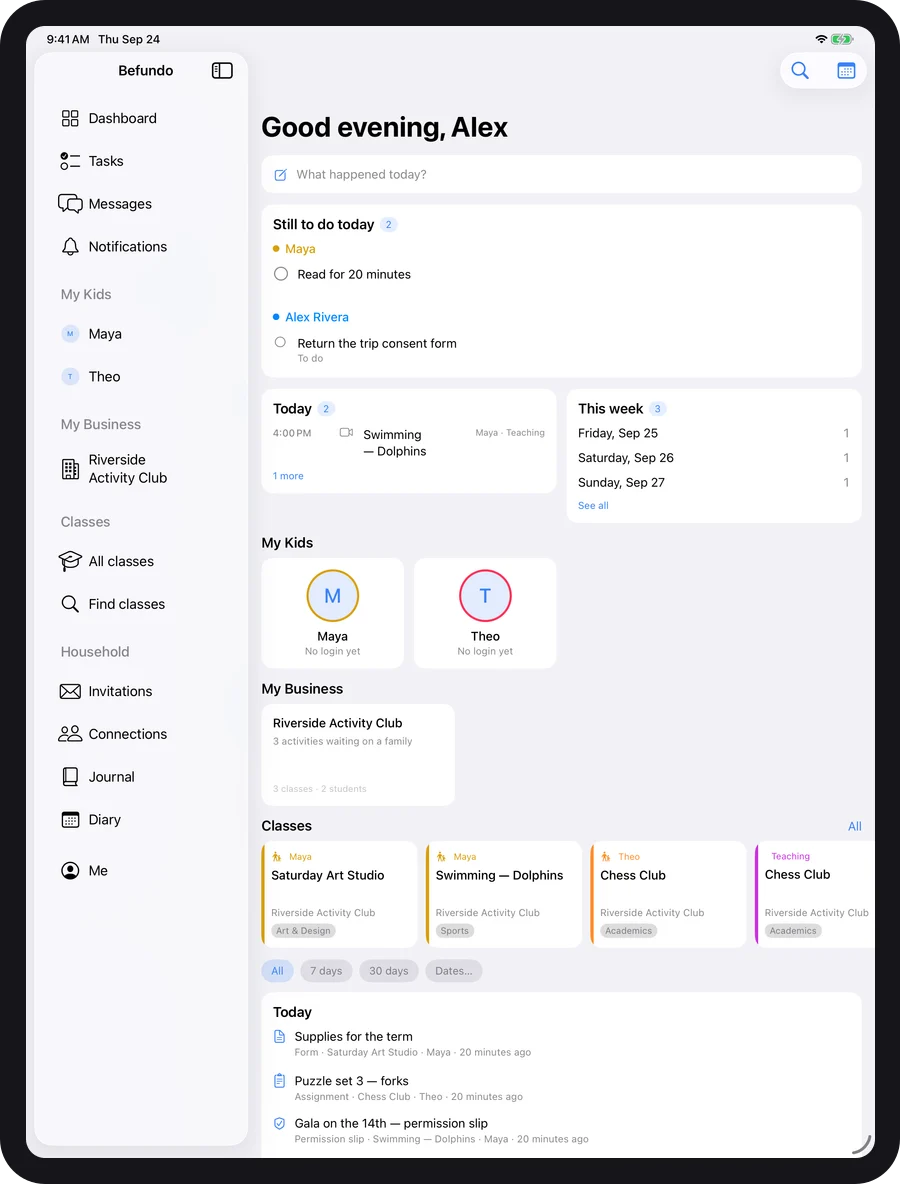Click the video camera icon beside Swimming
The width and height of the screenshot is (900, 1184).
(347, 433)
